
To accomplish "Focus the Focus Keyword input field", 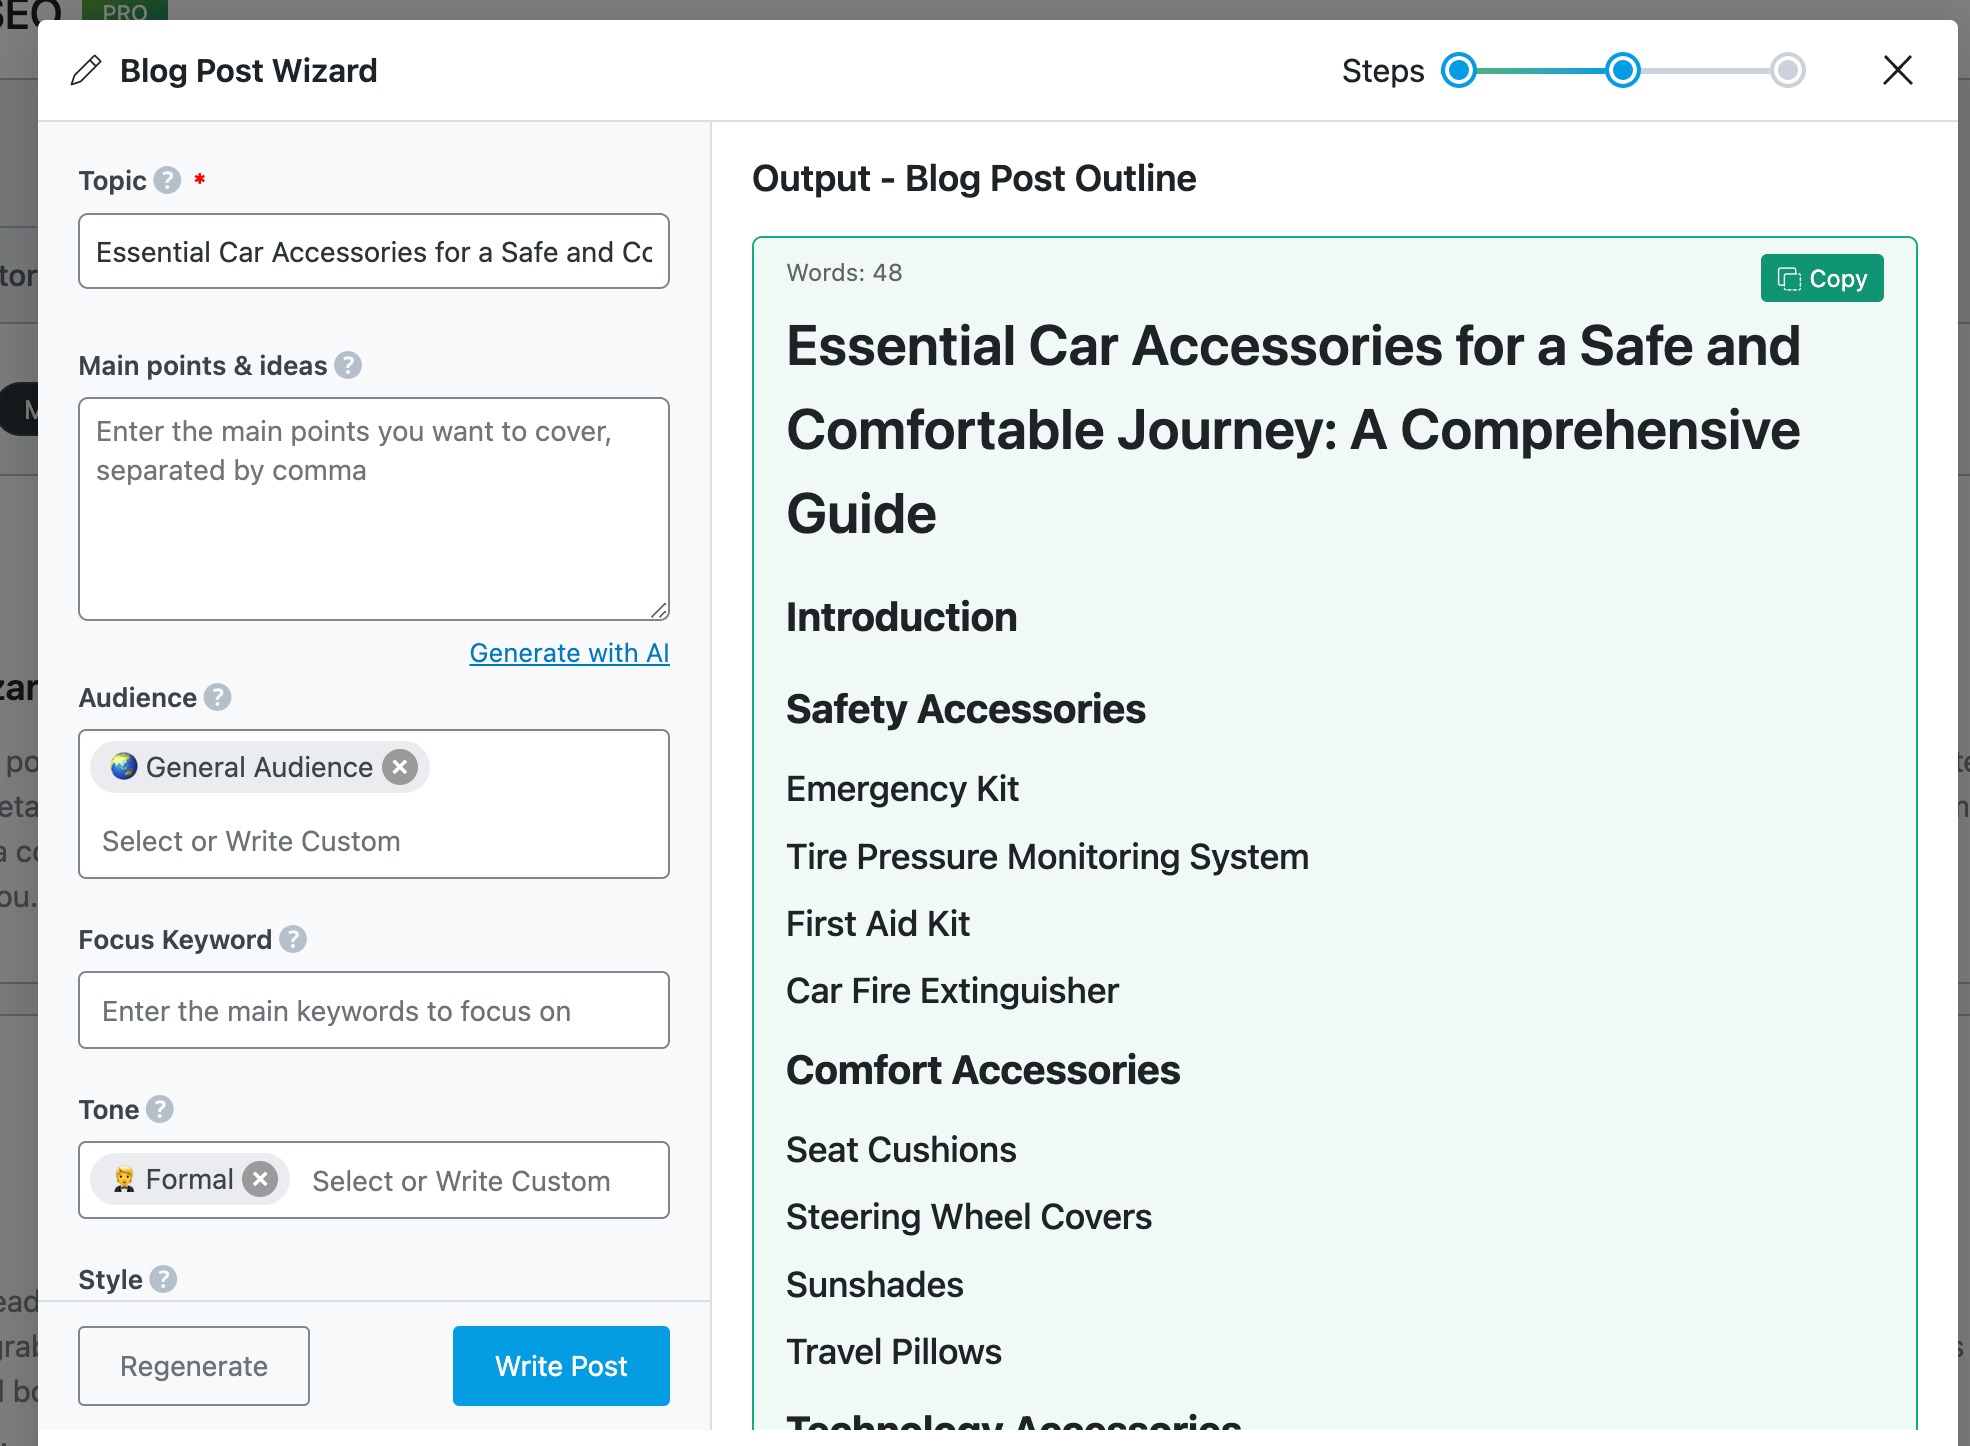I will [374, 1011].
